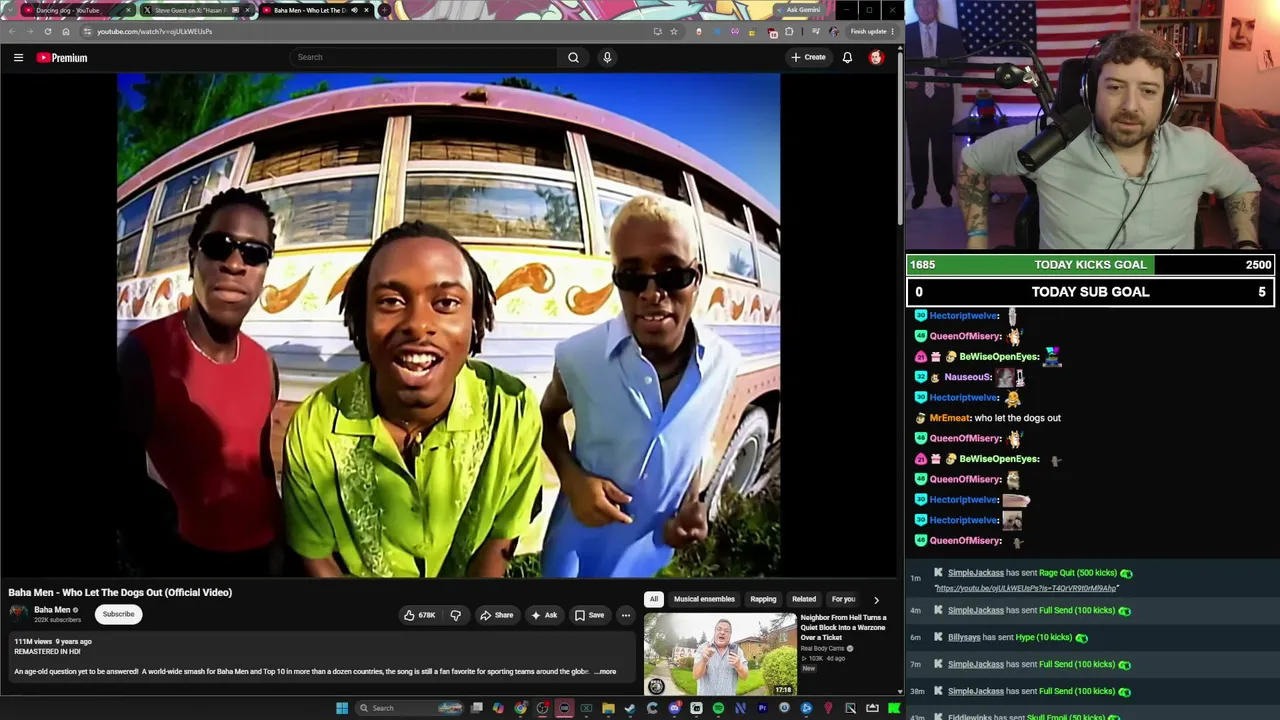The height and width of the screenshot is (720, 1280).
Task: Click the YouTube search input field
Action: click(425, 57)
